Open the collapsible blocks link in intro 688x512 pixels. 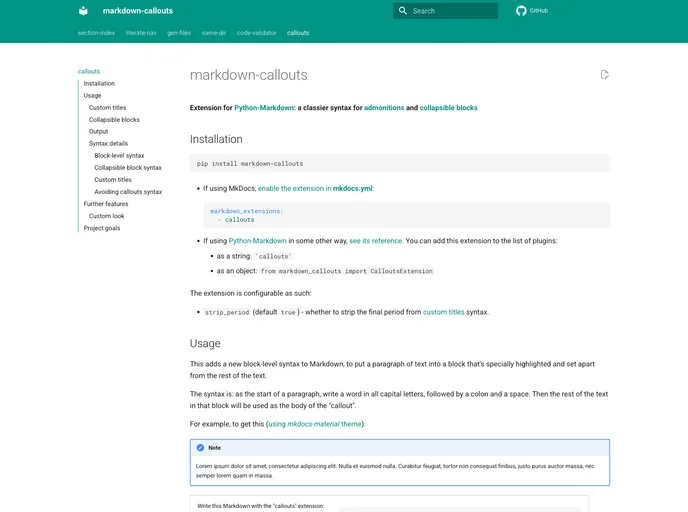pos(448,107)
